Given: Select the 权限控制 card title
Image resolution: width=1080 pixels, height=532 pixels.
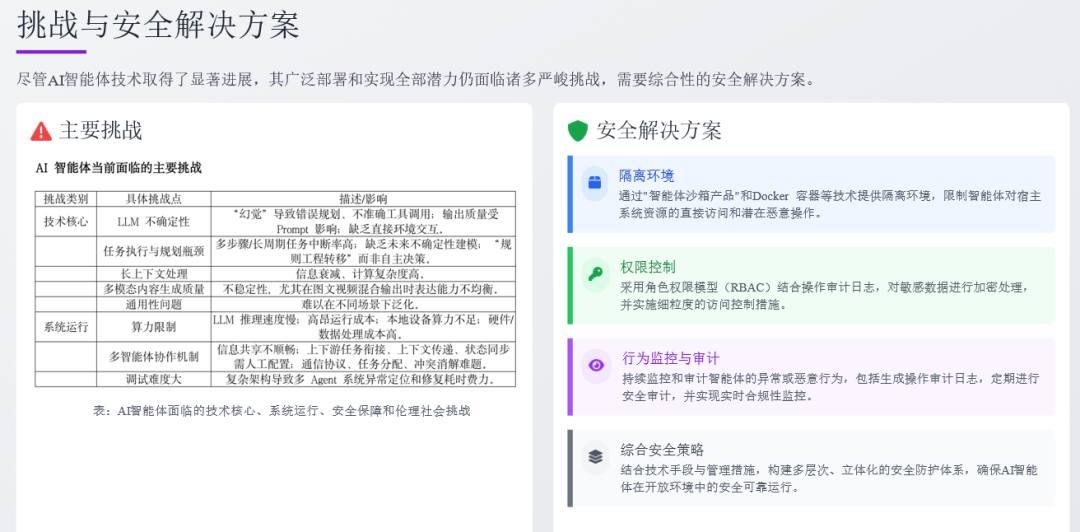Looking at the screenshot, I should (x=647, y=267).
